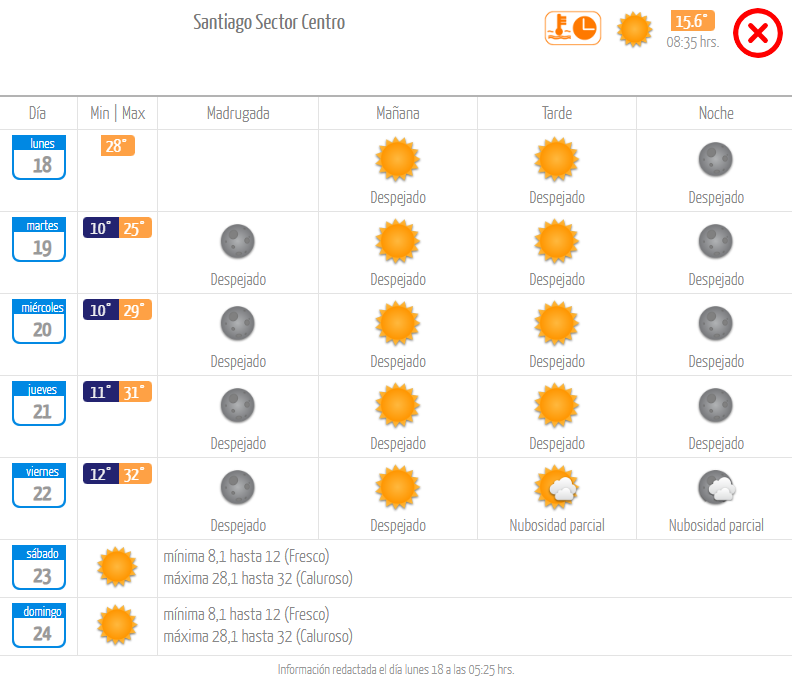Click the lunes Noche moon icon
This screenshot has width=792, height=679.
[716, 160]
